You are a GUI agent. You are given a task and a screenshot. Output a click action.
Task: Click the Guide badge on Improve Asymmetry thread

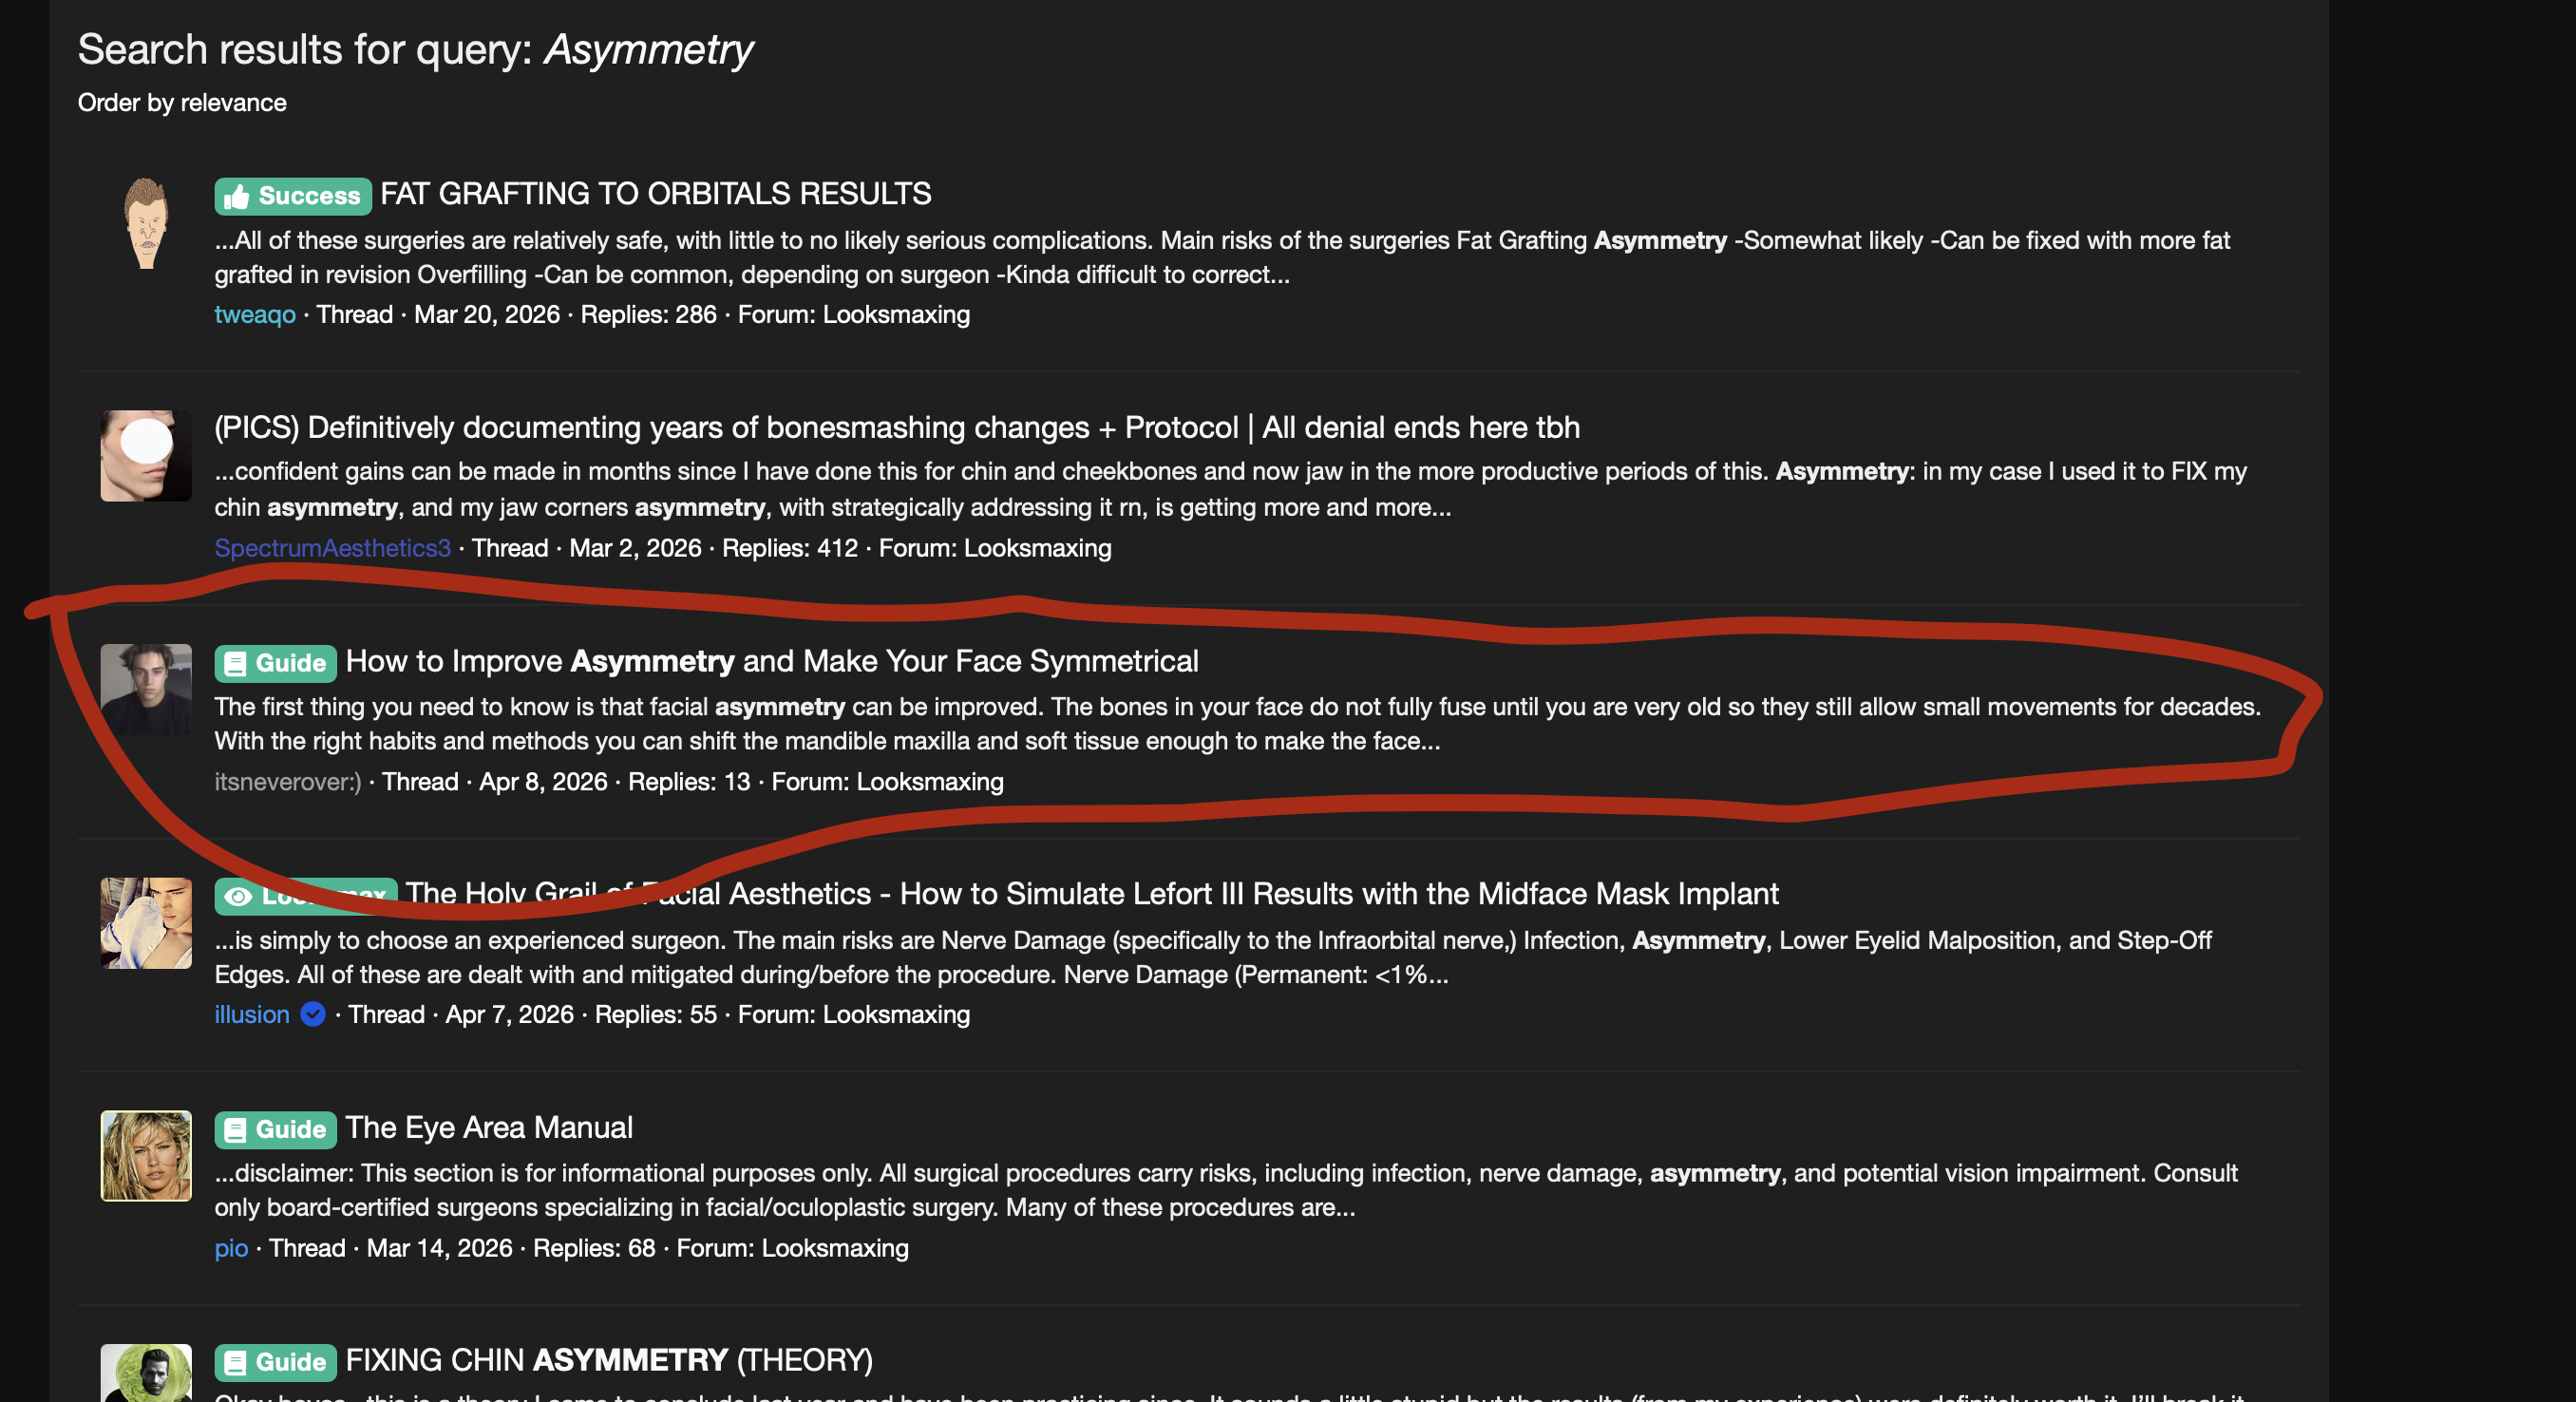275,663
